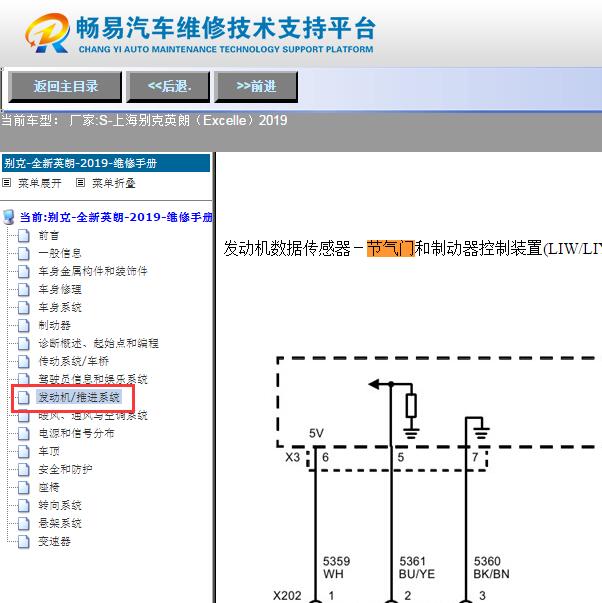This screenshot has width=602, height=603.
Task: Click the page icon beside 座椅
Action: (x=23, y=488)
